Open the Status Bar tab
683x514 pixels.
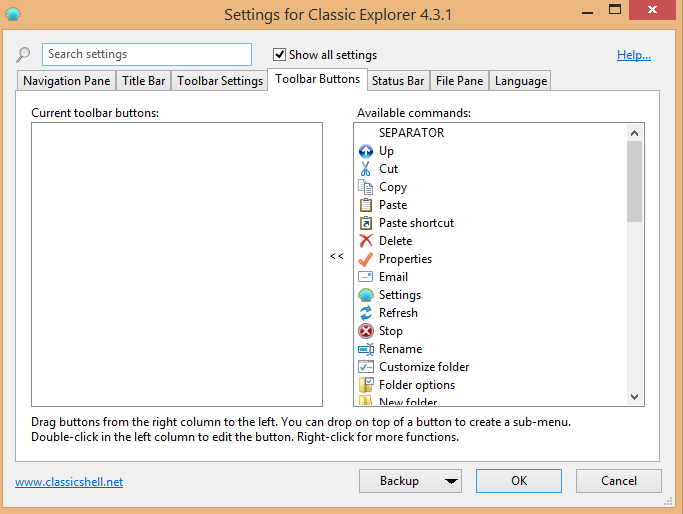tap(398, 81)
